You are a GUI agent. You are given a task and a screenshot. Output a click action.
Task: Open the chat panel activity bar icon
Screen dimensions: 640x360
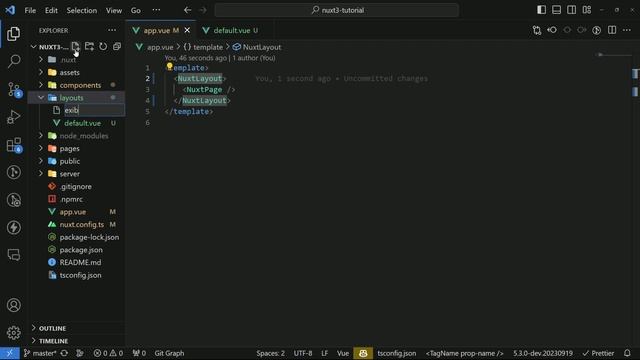point(13,255)
